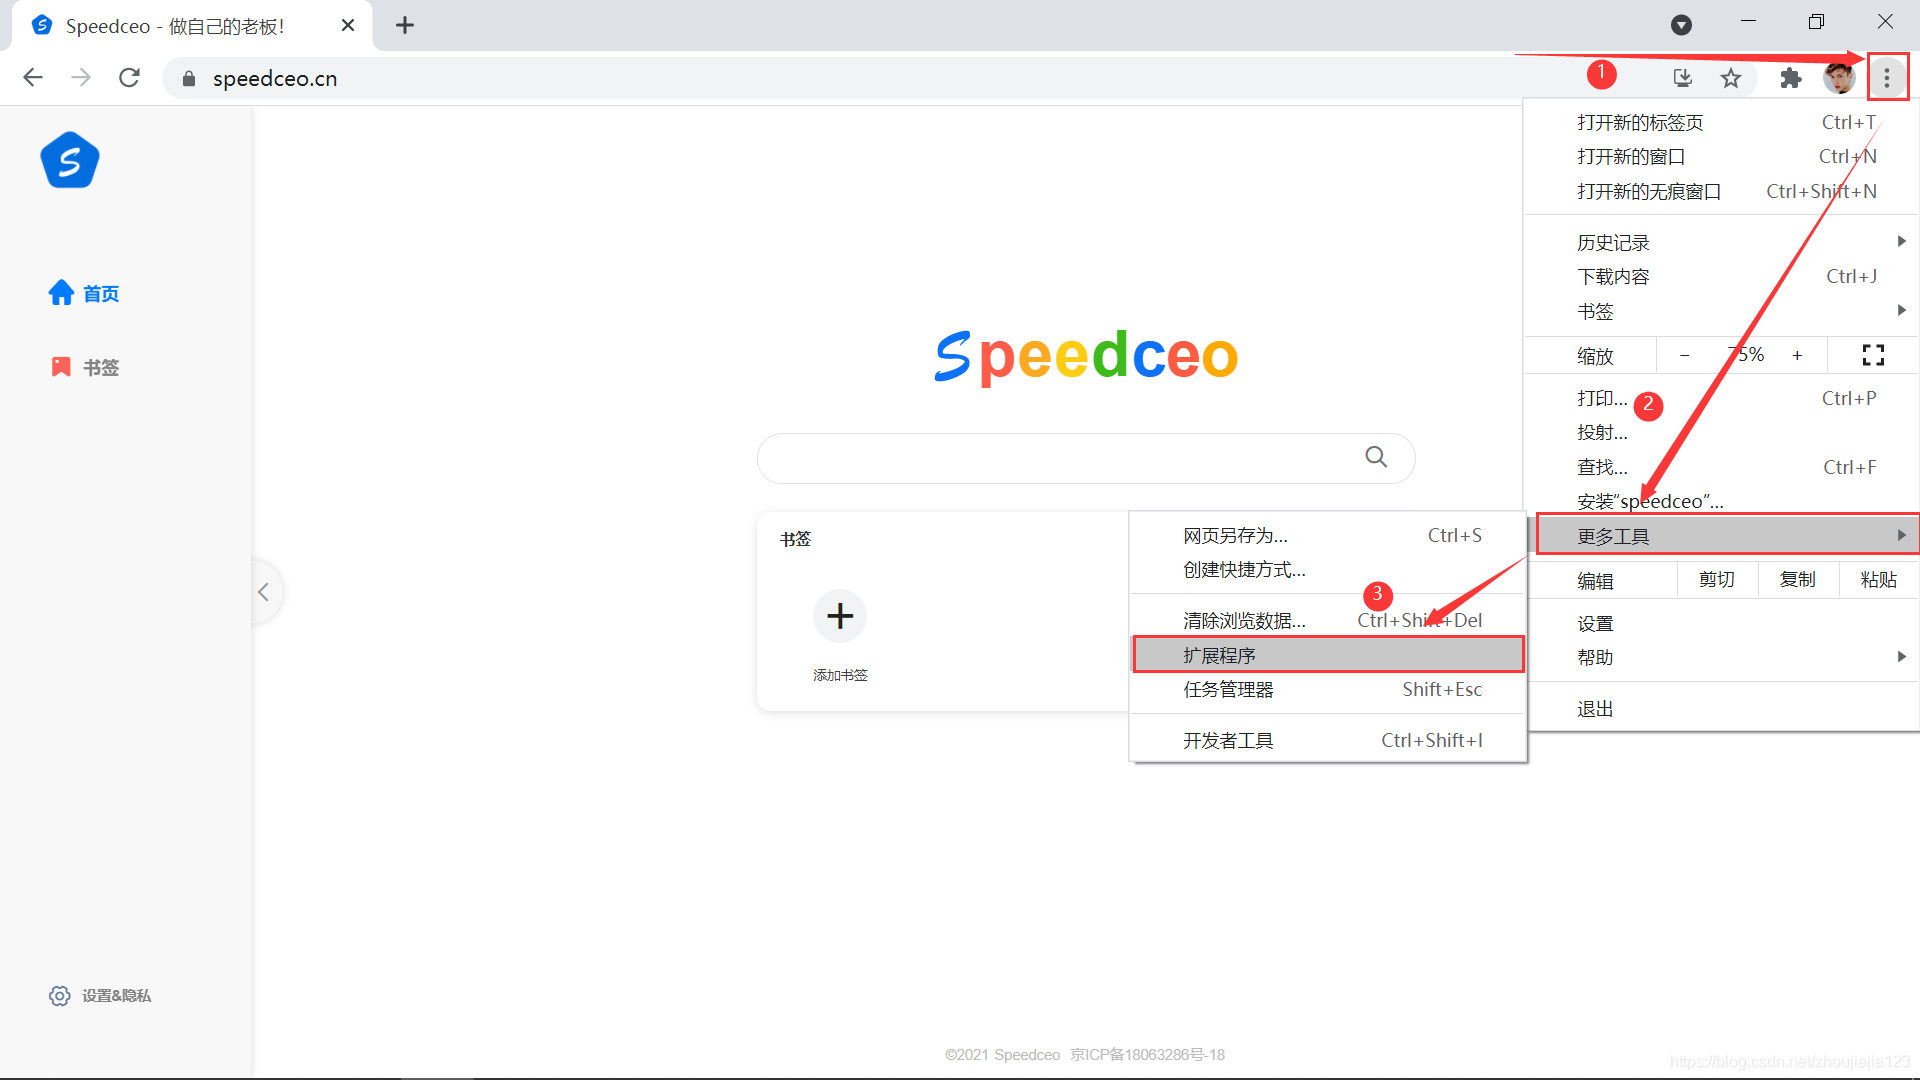Toggle fullscreen mode icon in zoom row

(1873, 355)
